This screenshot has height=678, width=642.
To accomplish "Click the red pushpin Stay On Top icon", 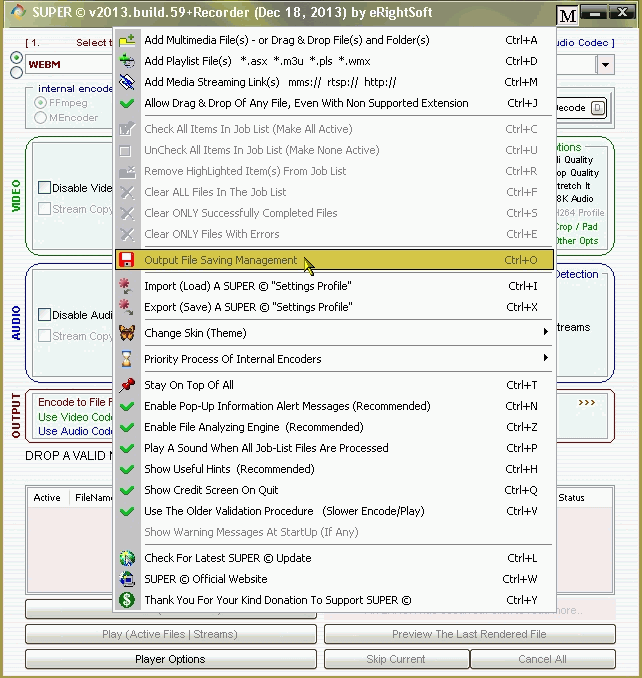I will [x=127, y=385].
